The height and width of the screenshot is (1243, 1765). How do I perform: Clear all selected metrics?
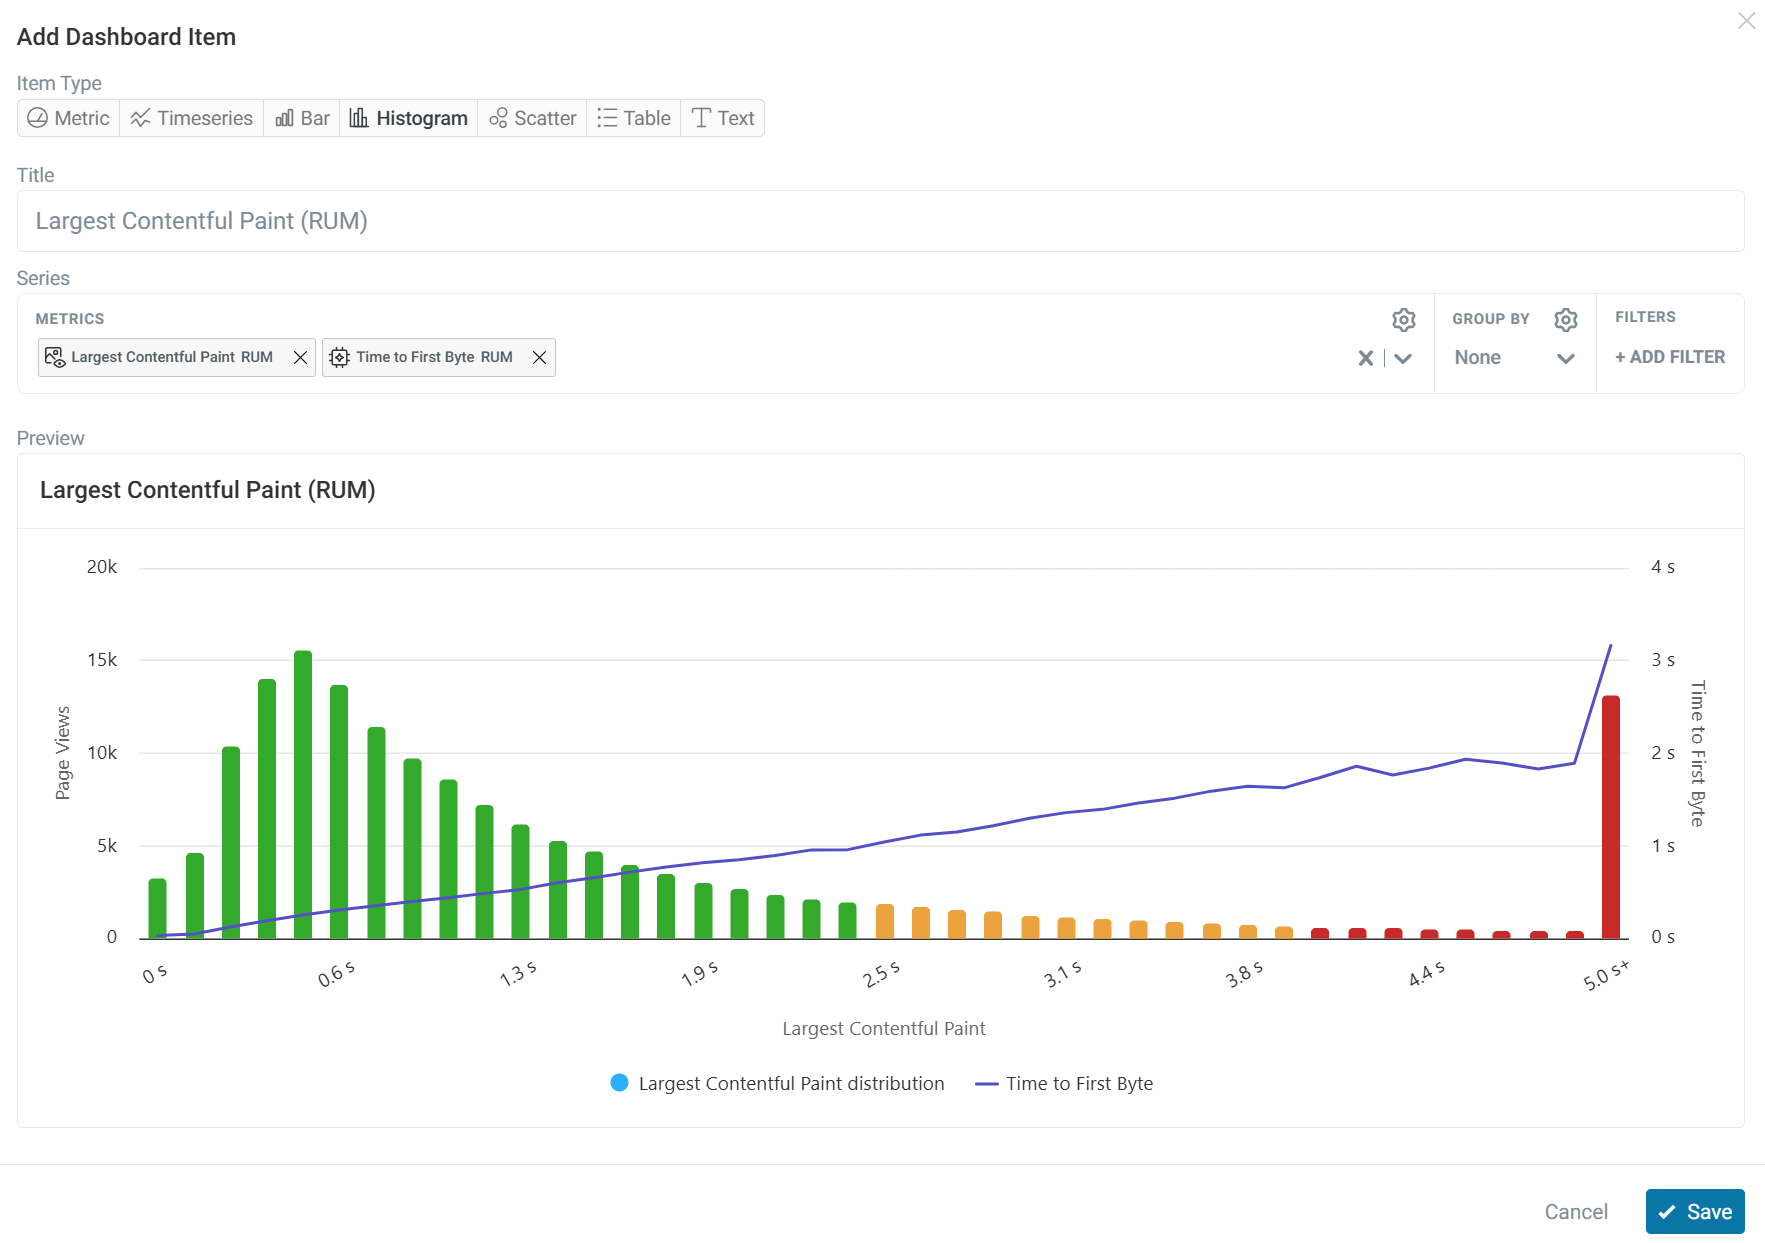(x=1365, y=358)
